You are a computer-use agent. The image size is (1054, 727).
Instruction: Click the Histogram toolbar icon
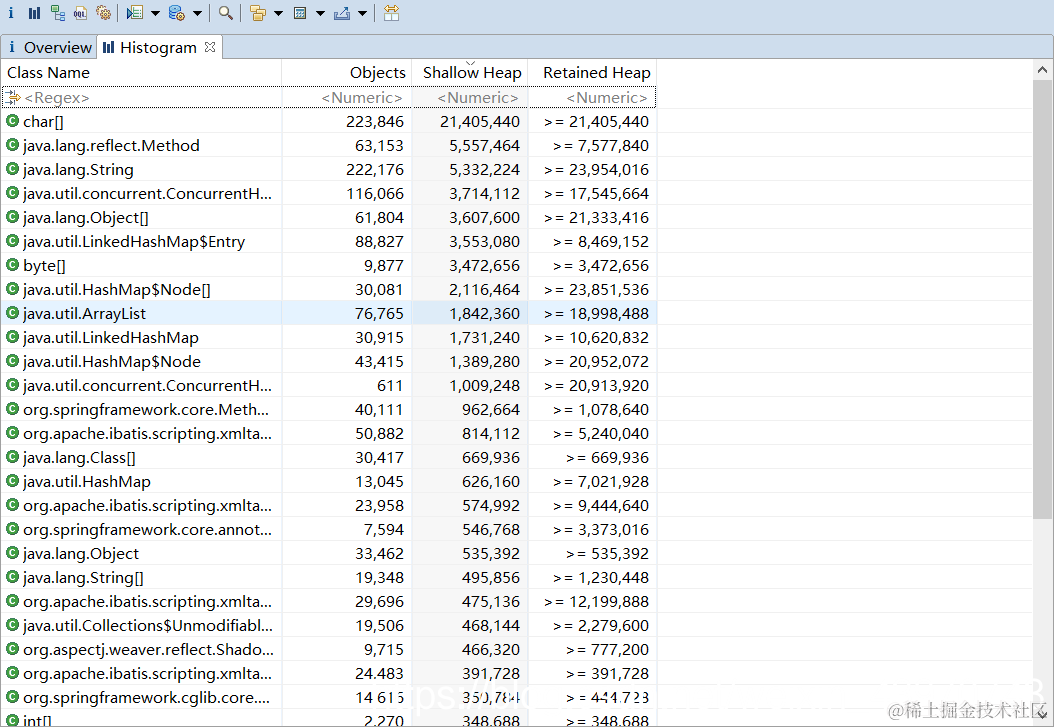(34, 13)
